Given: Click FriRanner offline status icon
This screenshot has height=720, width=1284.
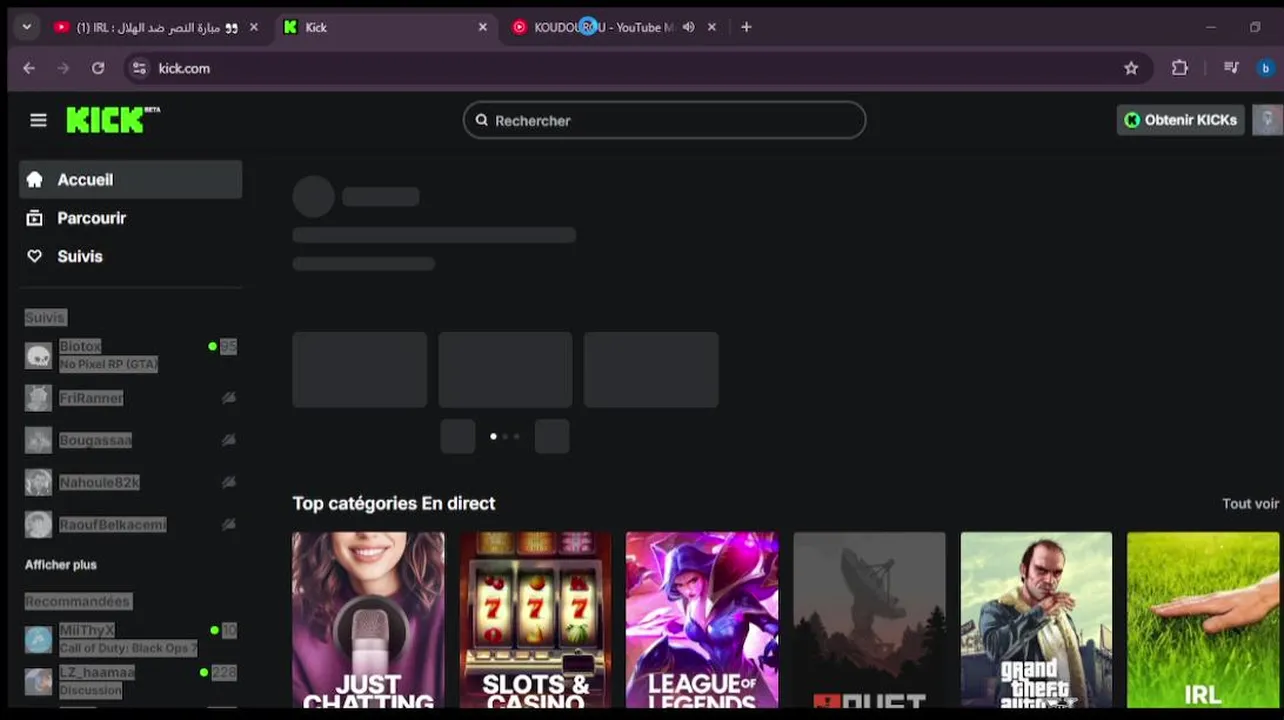Looking at the screenshot, I should click(229, 398).
